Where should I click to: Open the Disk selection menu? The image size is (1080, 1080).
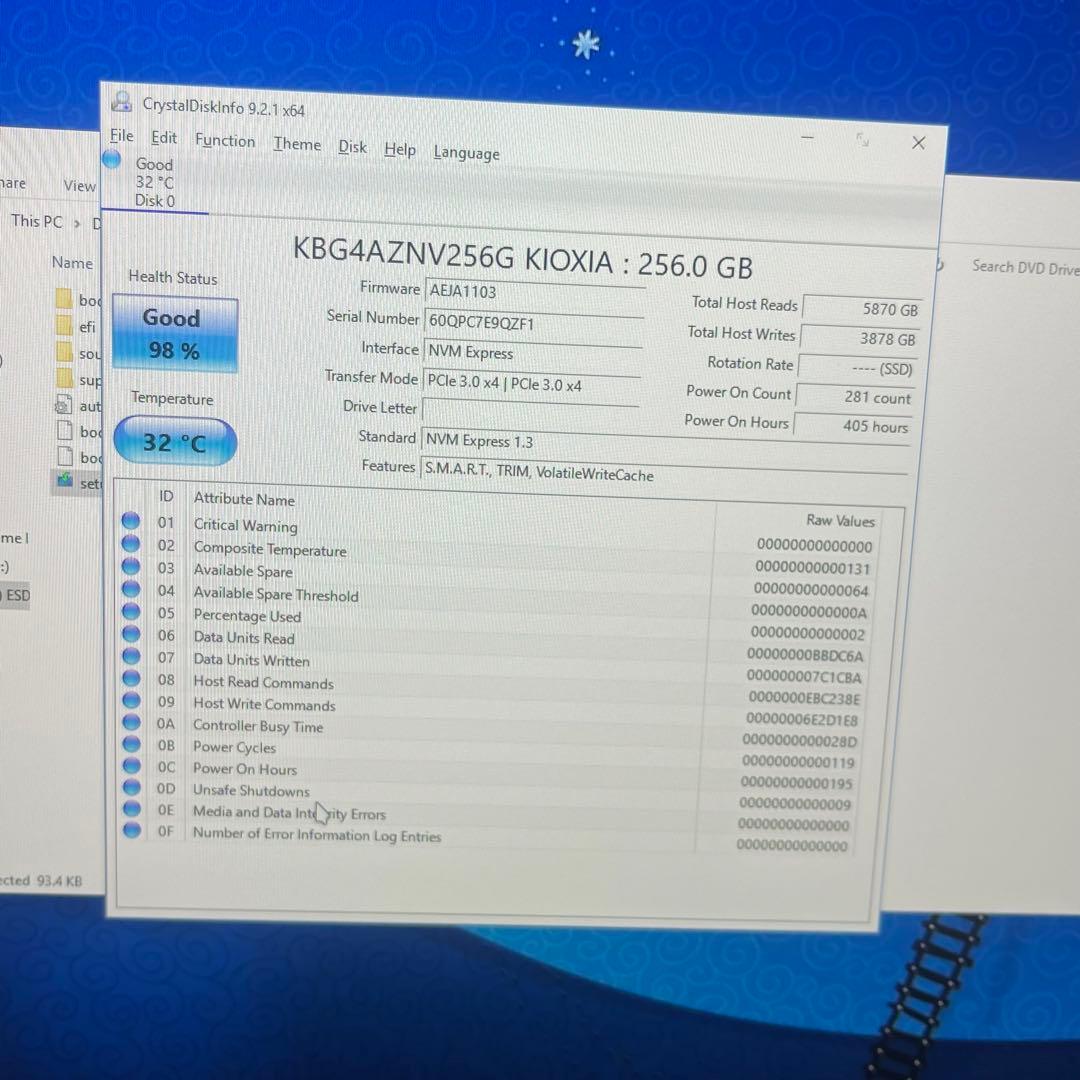(x=352, y=146)
